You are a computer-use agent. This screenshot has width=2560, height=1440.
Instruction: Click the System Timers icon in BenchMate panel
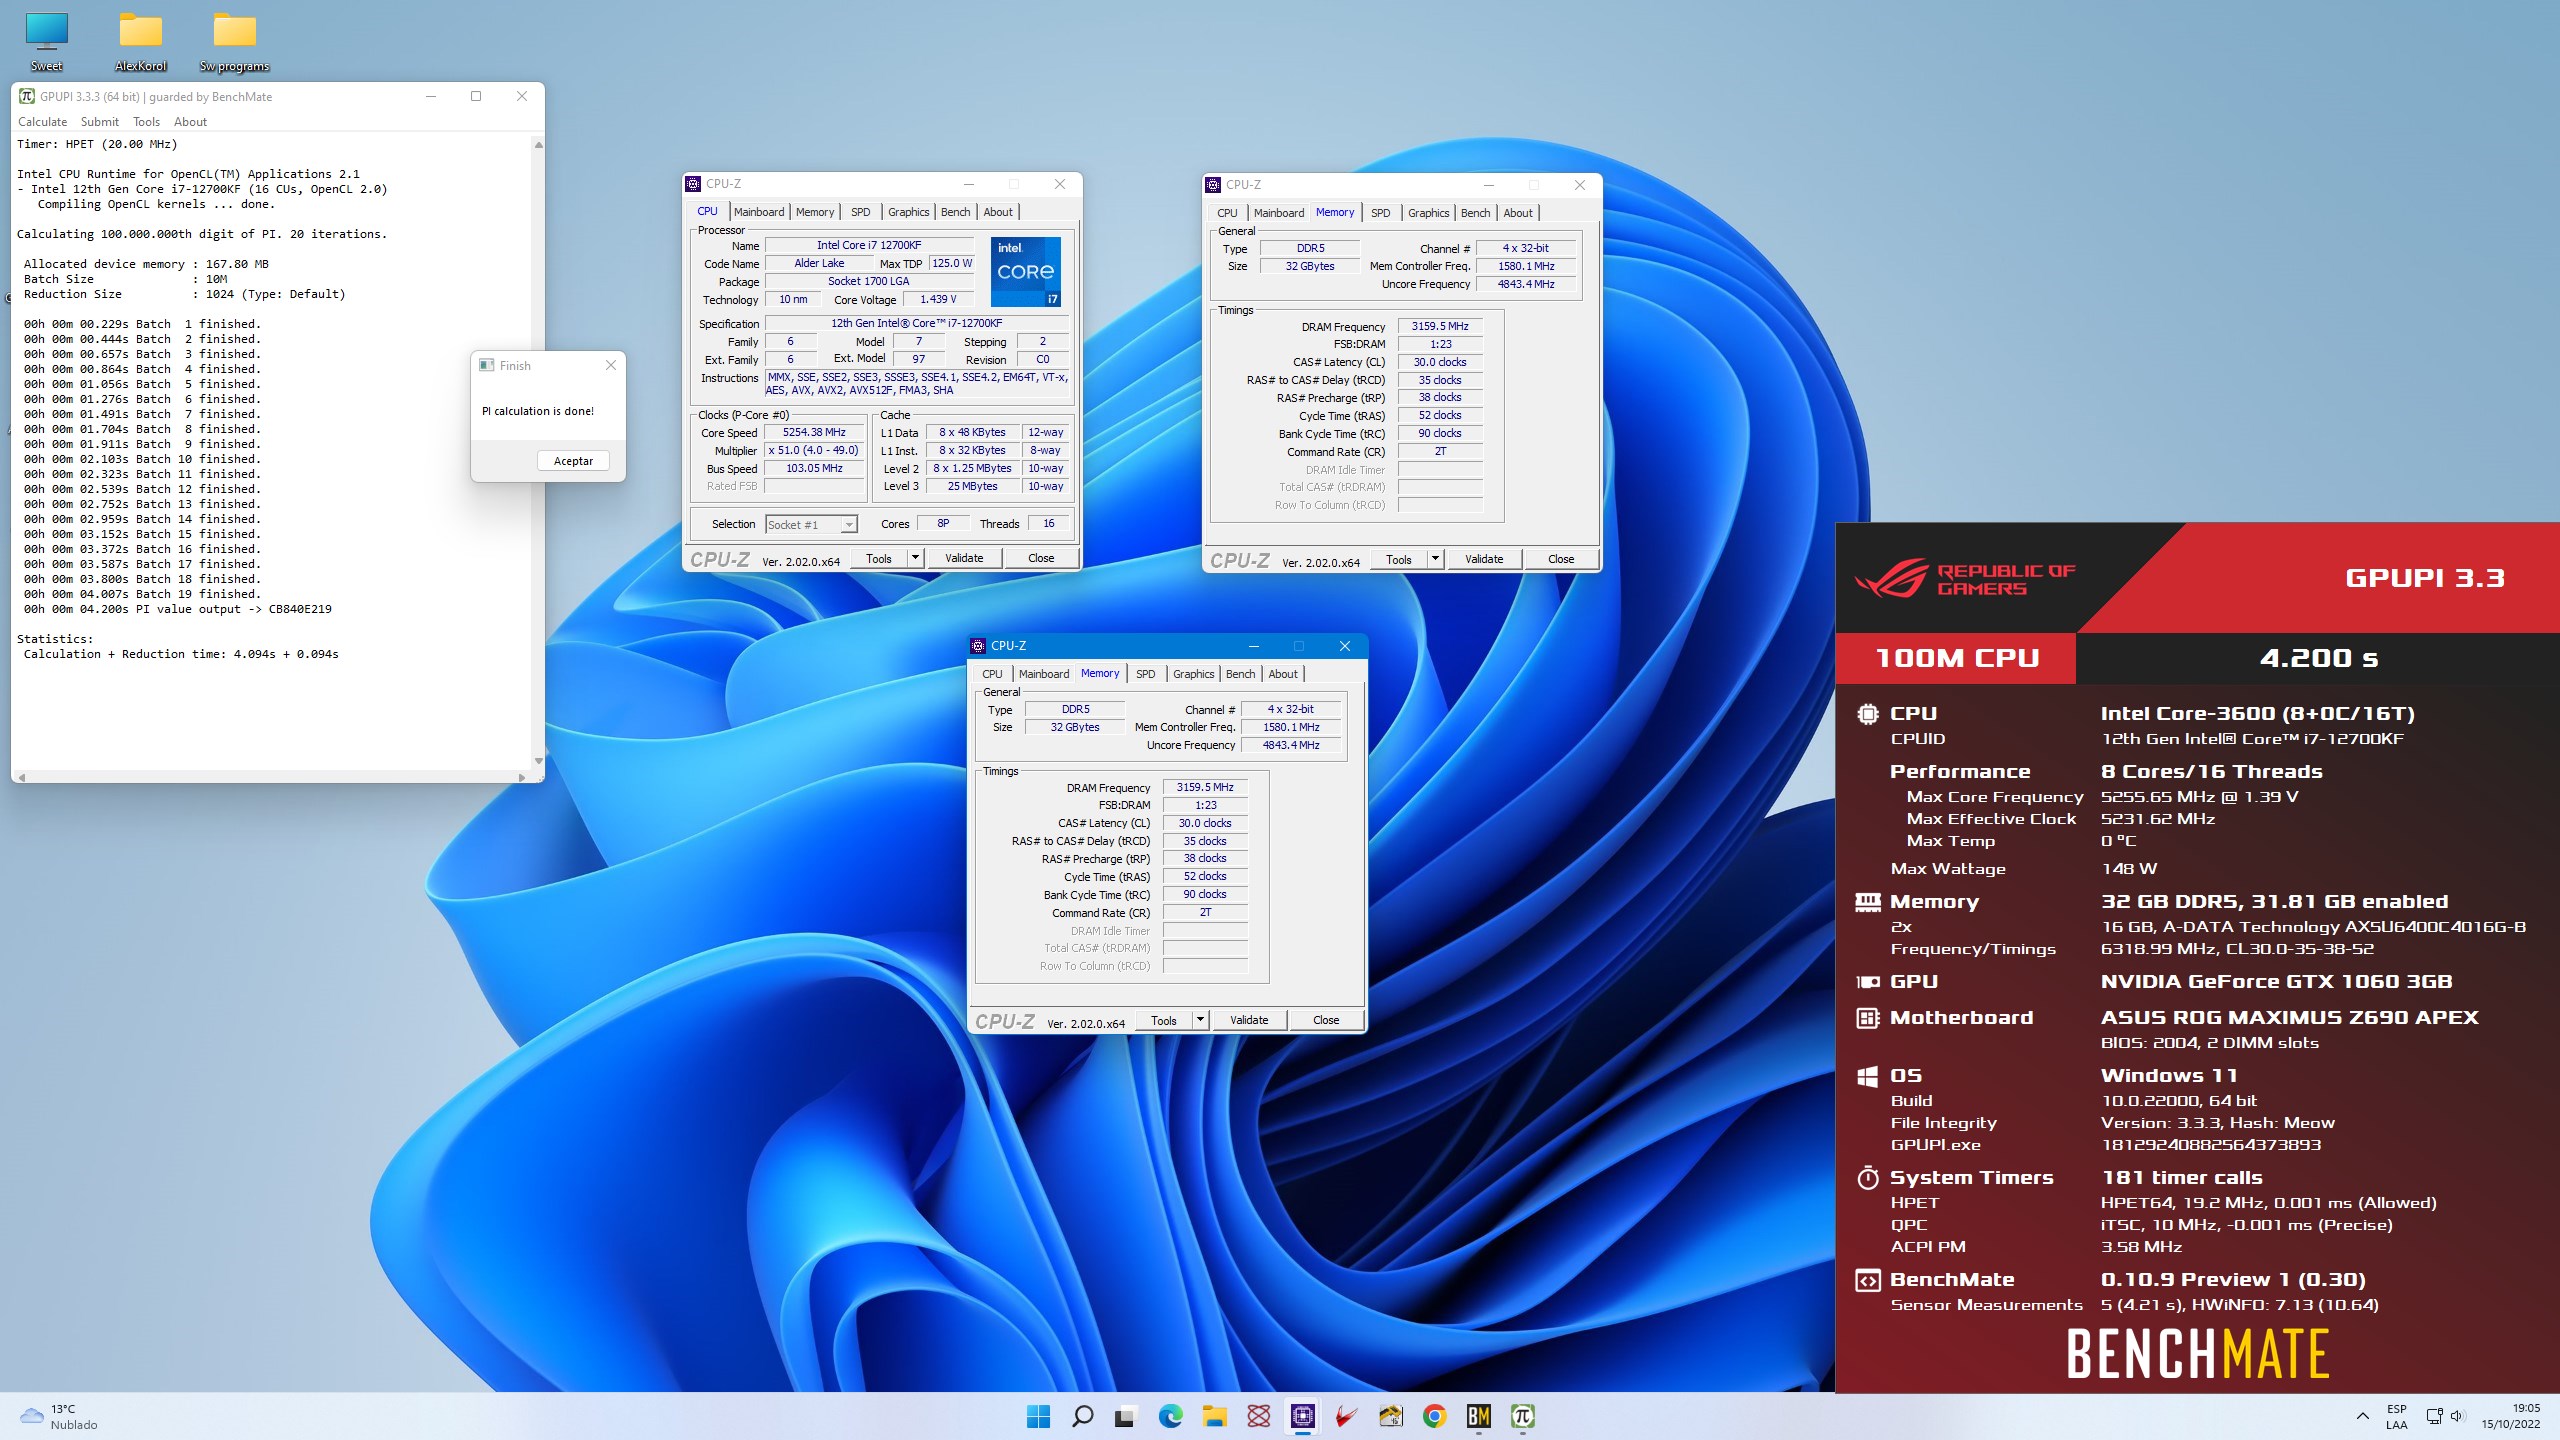1867,1178
